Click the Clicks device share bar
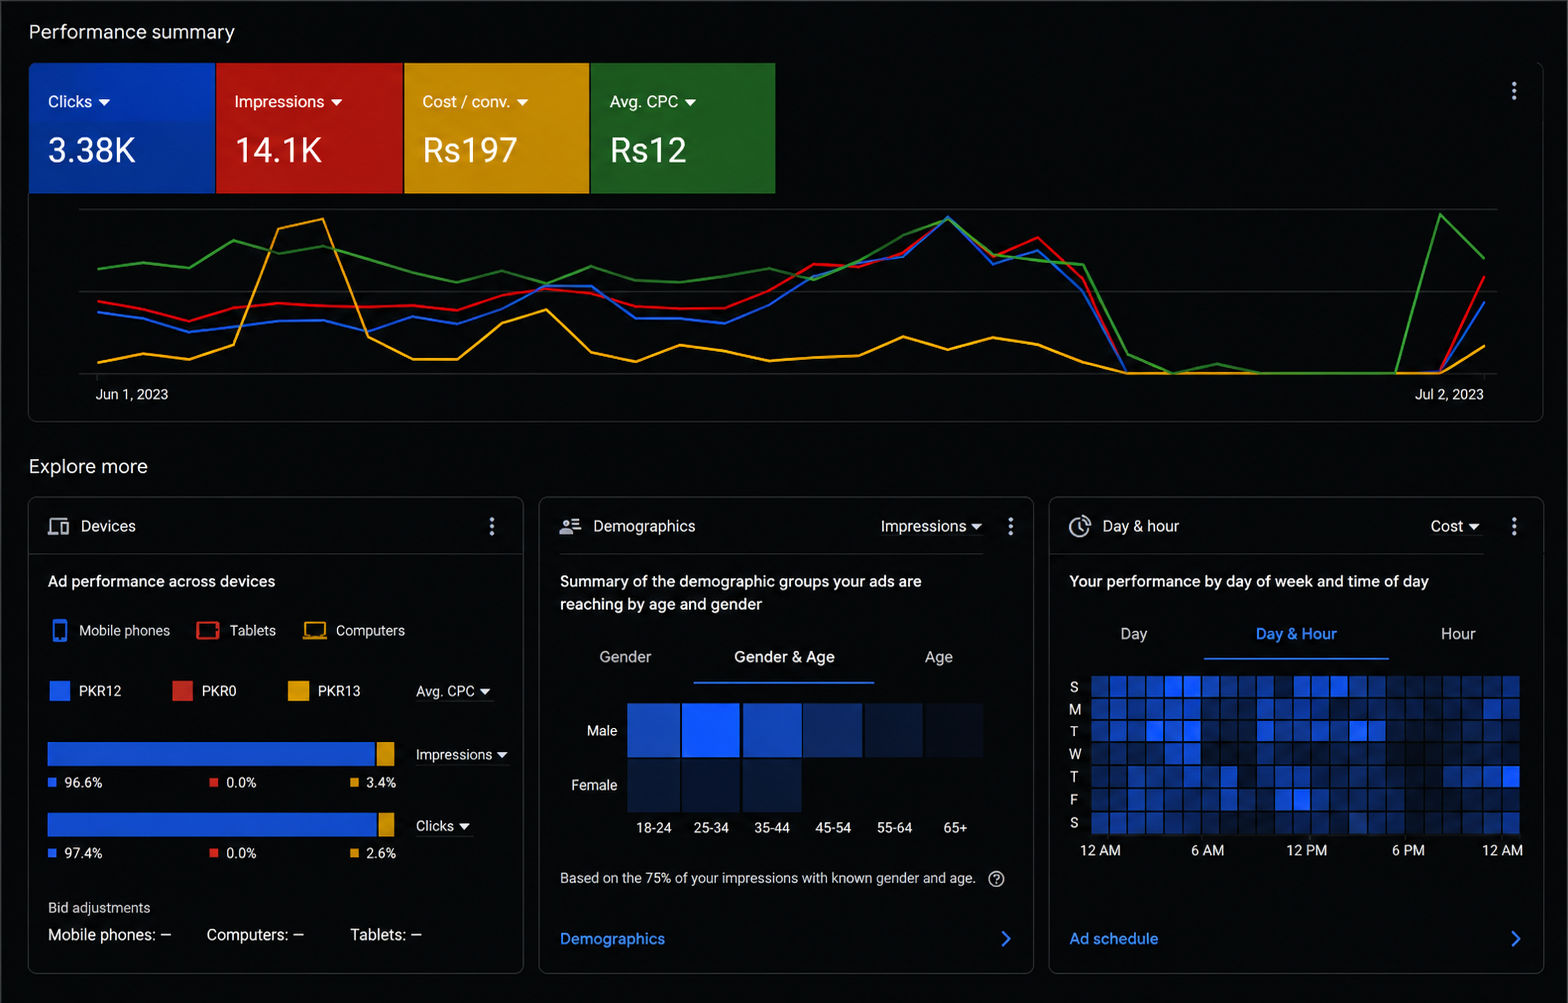The height and width of the screenshot is (1003, 1568). click(221, 824)
